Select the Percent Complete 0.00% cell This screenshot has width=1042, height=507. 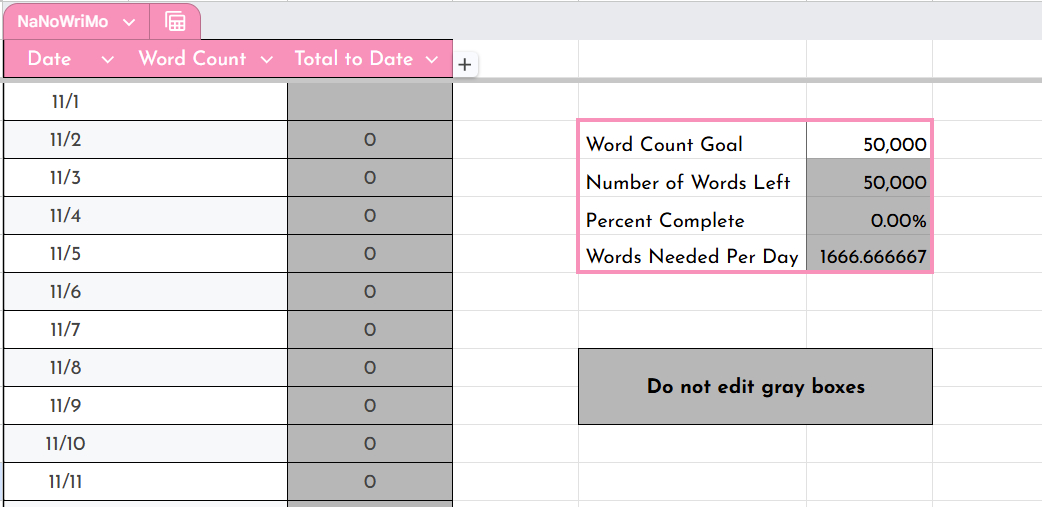click(x=868, y=220)
